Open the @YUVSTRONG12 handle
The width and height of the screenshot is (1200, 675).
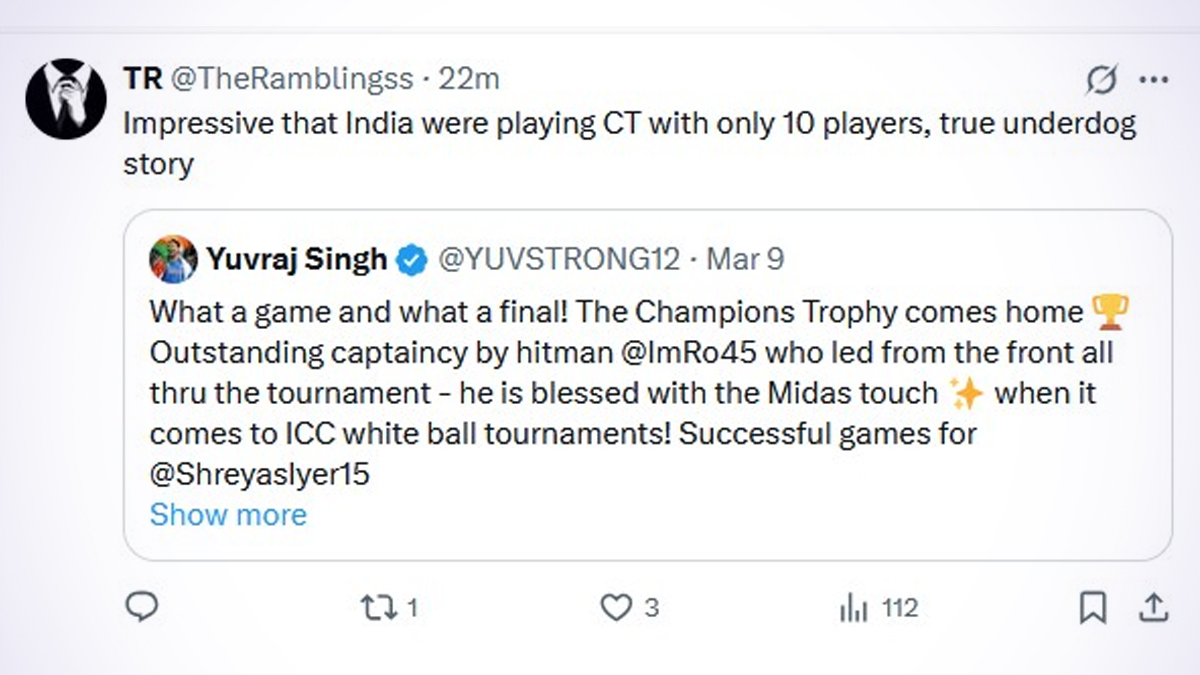click(x=558, y=260)
